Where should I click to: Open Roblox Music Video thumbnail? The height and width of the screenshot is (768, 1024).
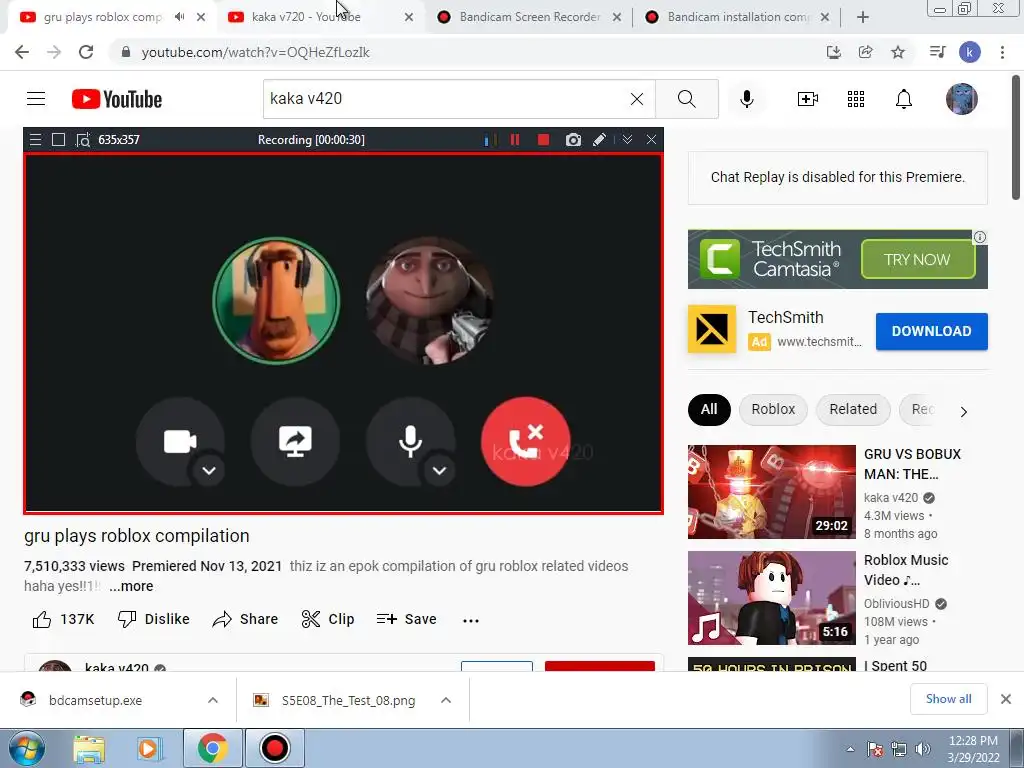(772, 598)
